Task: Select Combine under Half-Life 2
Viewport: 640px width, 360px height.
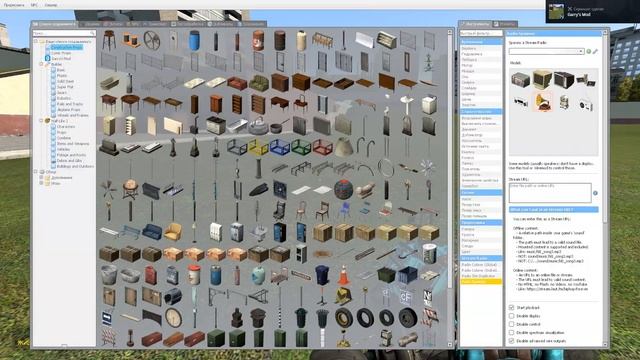Action: coord(64,138)
